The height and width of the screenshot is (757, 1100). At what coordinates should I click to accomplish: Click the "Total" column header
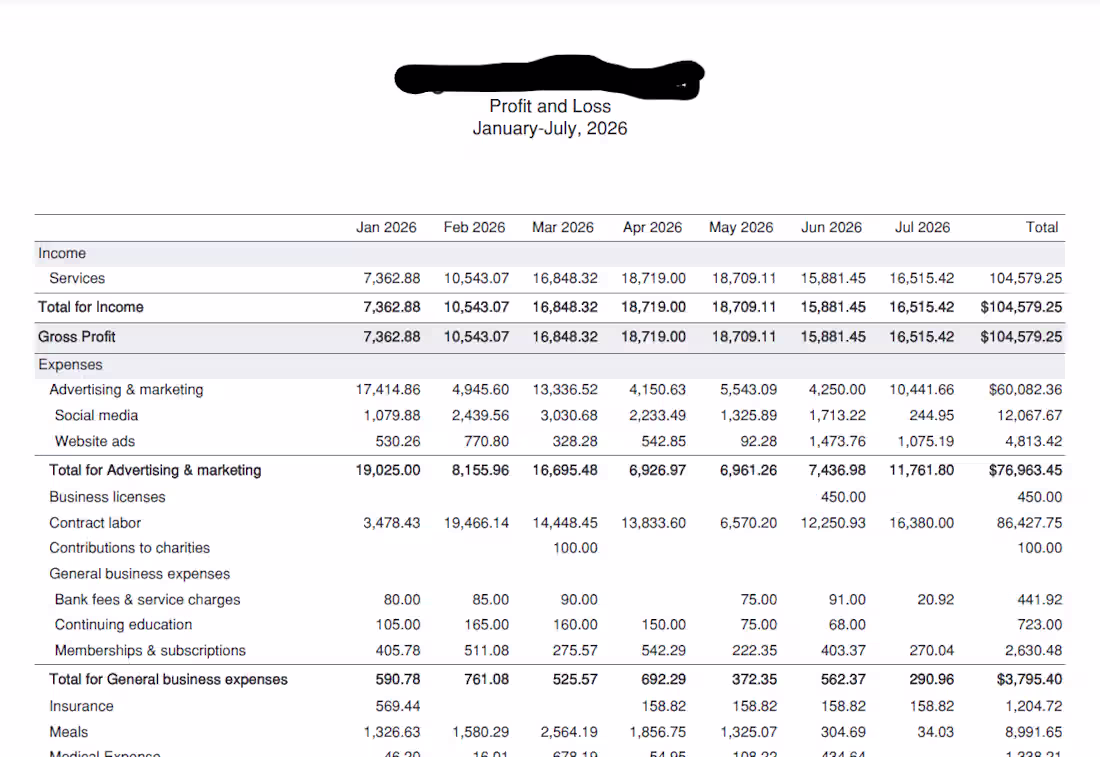[x=1042, y=227]
